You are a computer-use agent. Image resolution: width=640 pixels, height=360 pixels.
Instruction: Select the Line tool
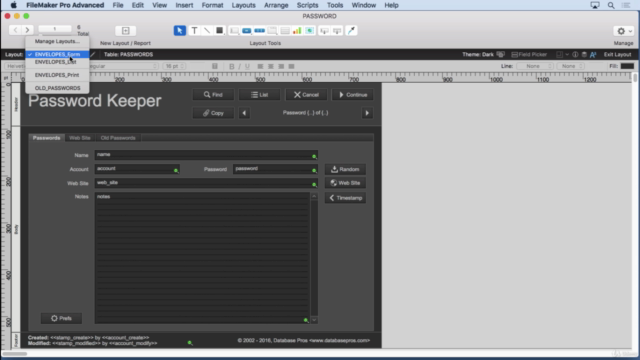tap(207, 31)
